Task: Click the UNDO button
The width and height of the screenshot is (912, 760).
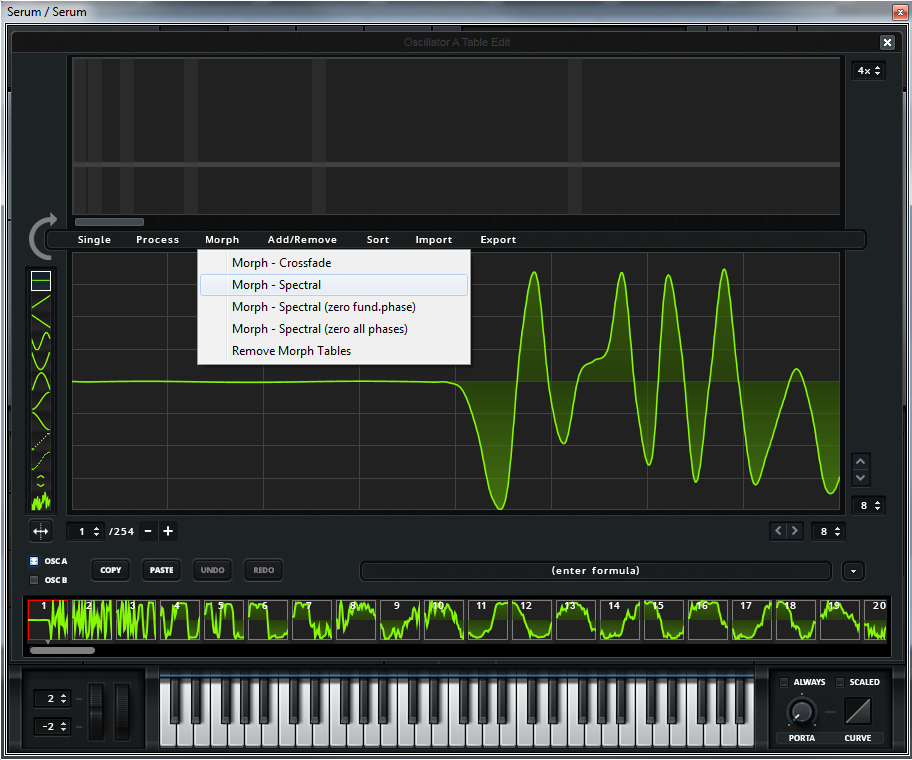Action: tap(213, 570)
